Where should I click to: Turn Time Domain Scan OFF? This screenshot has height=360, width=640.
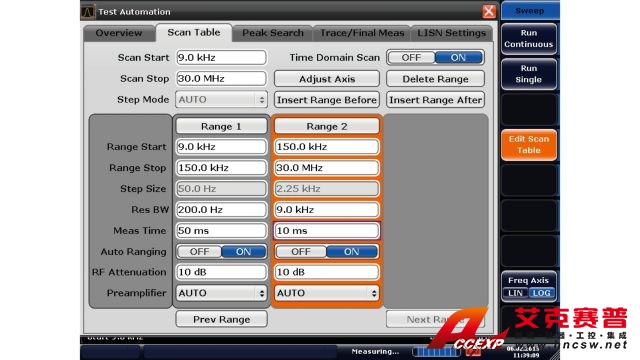(411, 58)
